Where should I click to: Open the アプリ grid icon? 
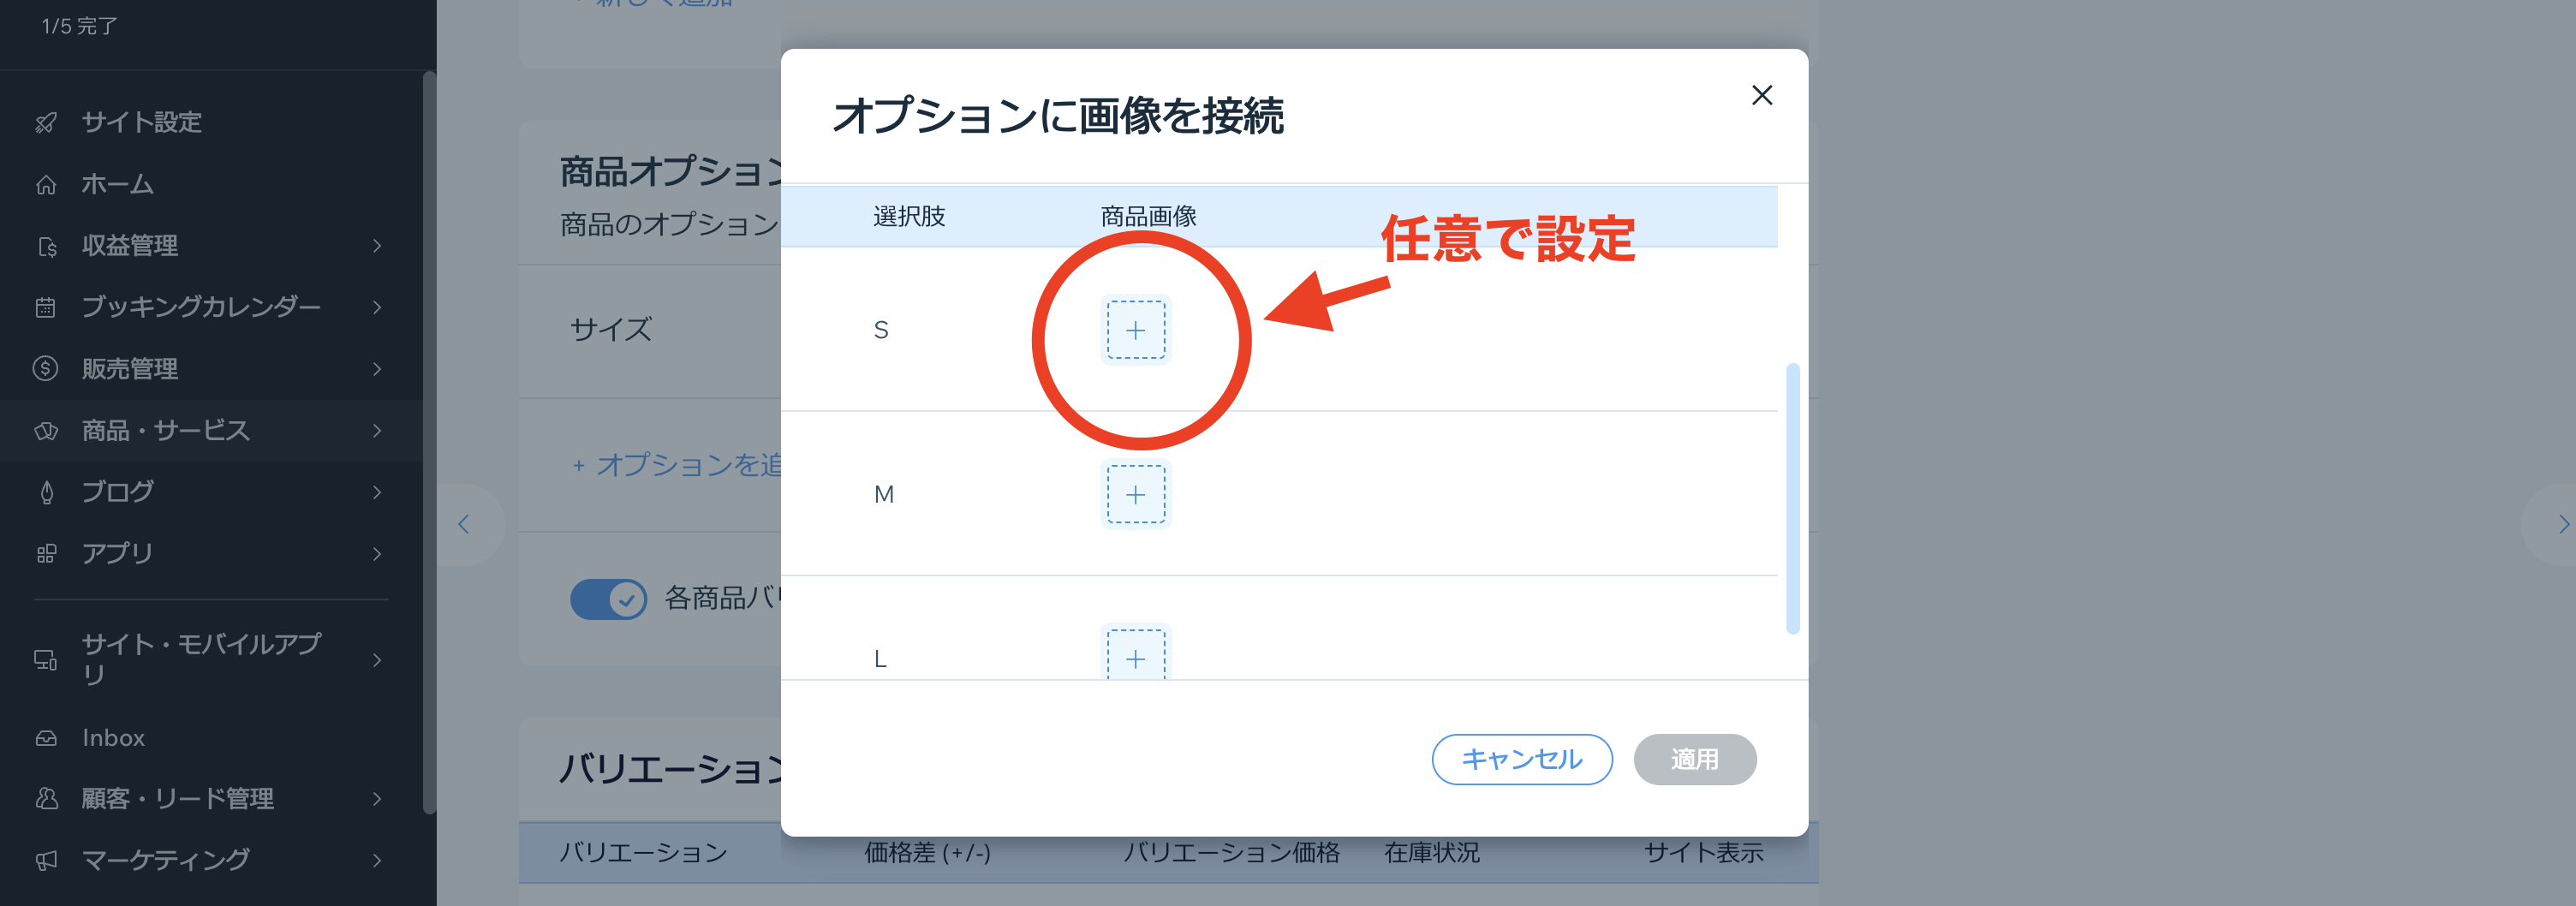tap(45, 553)
